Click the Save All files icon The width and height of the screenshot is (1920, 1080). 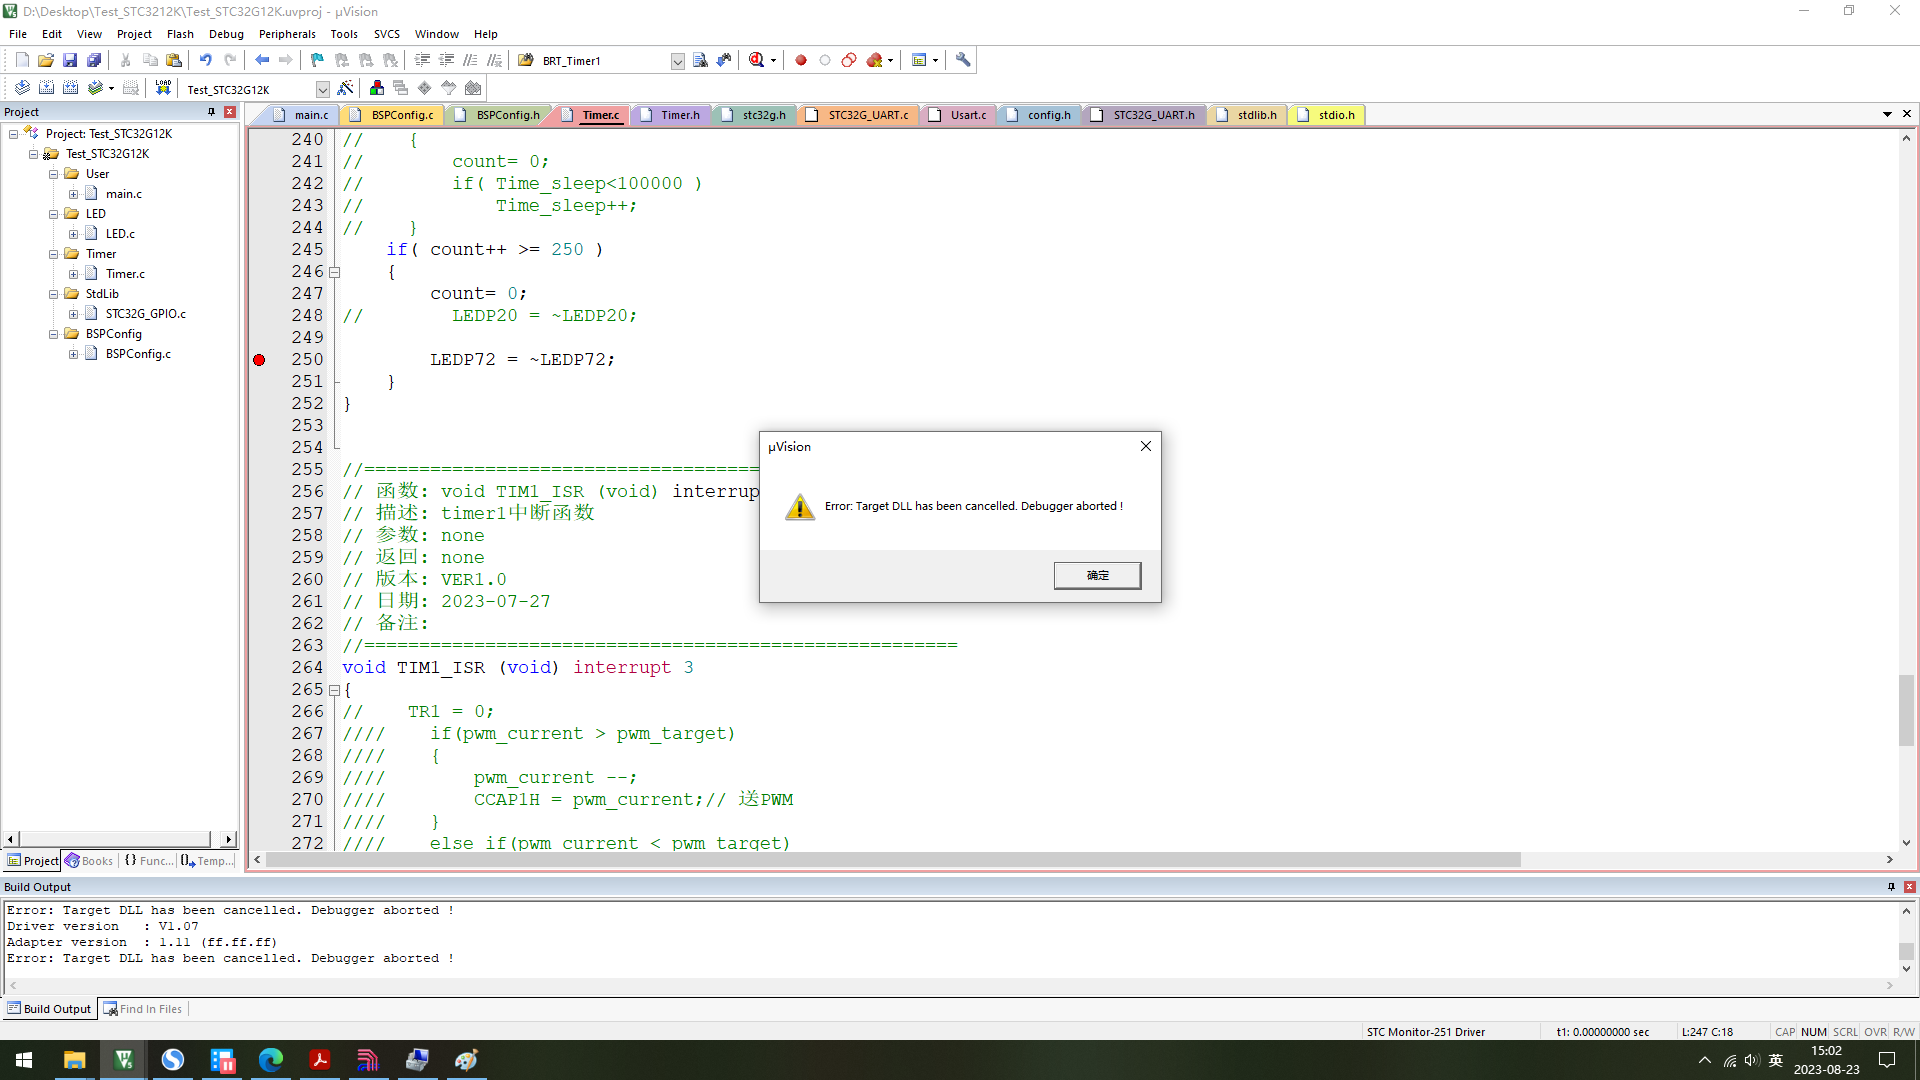(94, 60)
